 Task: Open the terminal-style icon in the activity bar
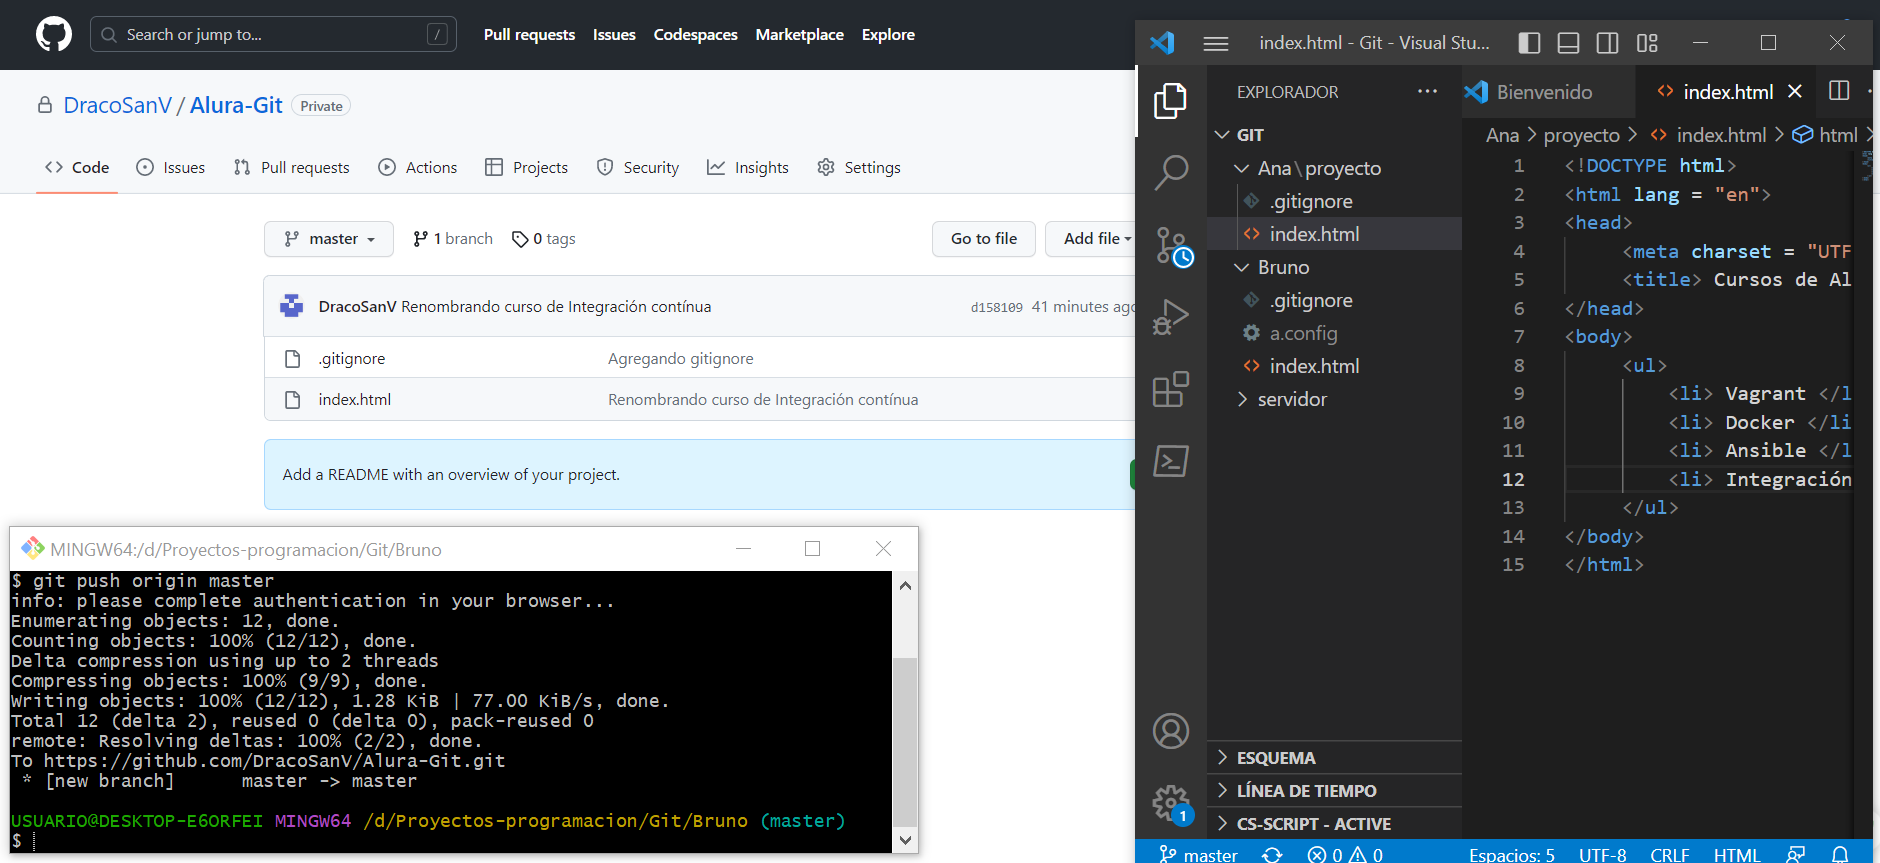1170,461
